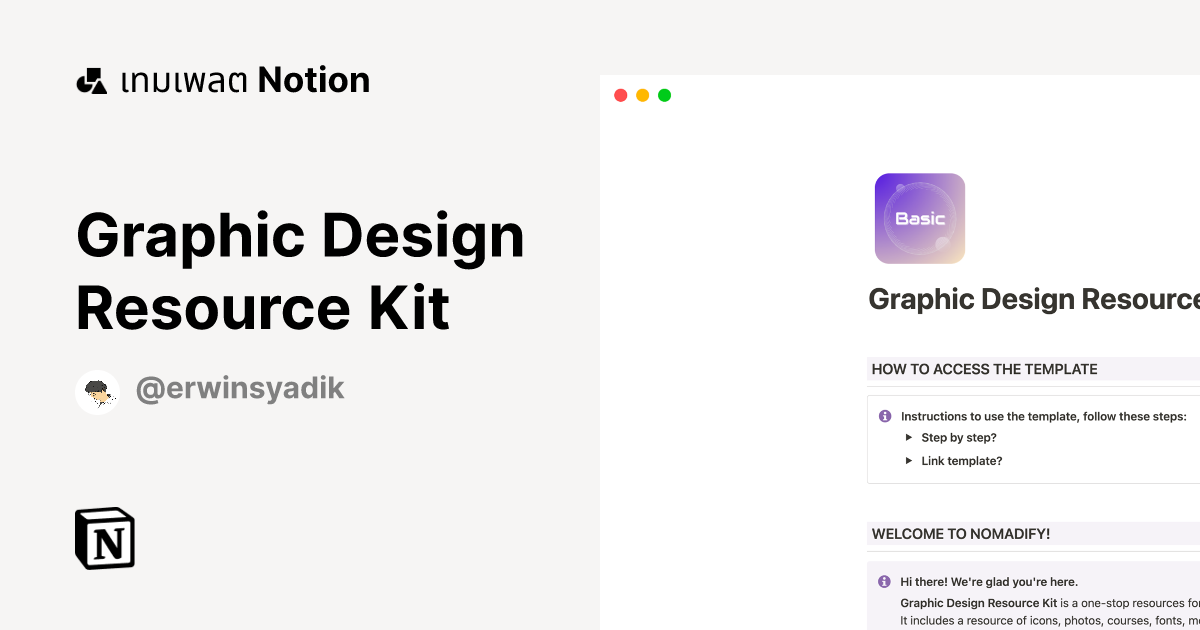Screen dimensions: 1200x630
Task: Open @erwinsyadik's profile link
Action: click(x=240, y=388)
